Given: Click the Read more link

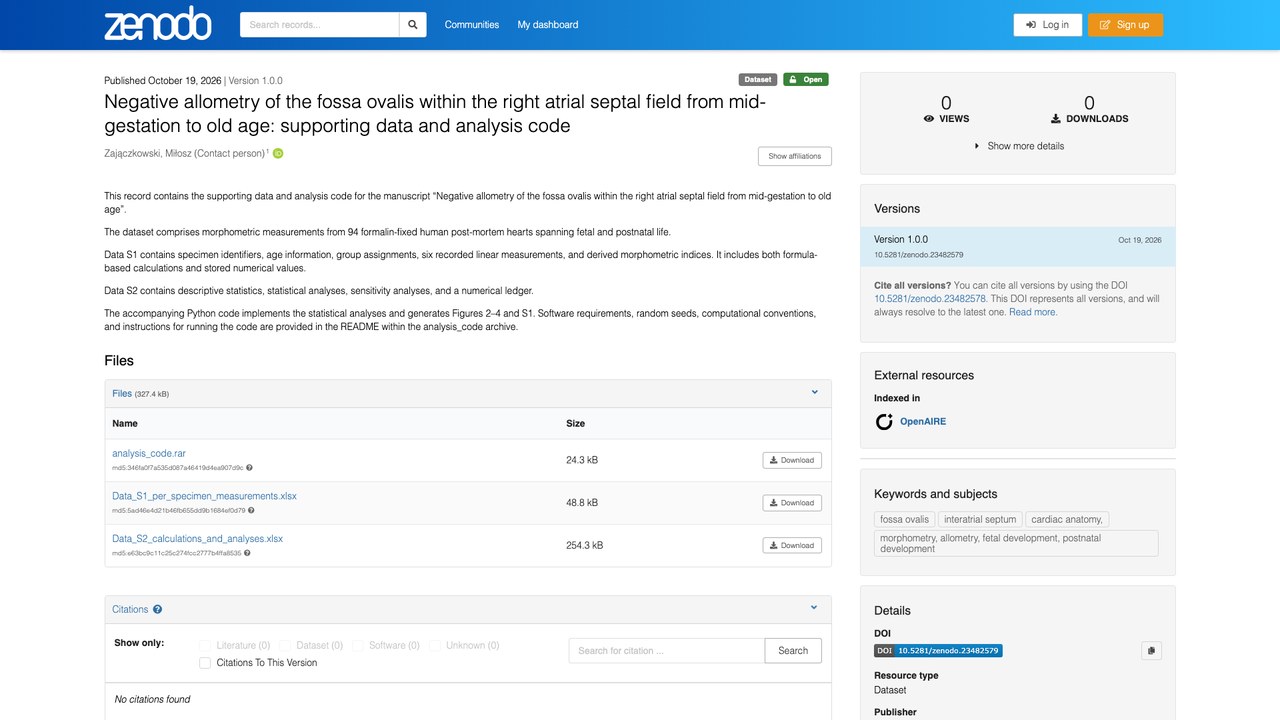Looking at the screenshot, I should [x=1032, y=312].
